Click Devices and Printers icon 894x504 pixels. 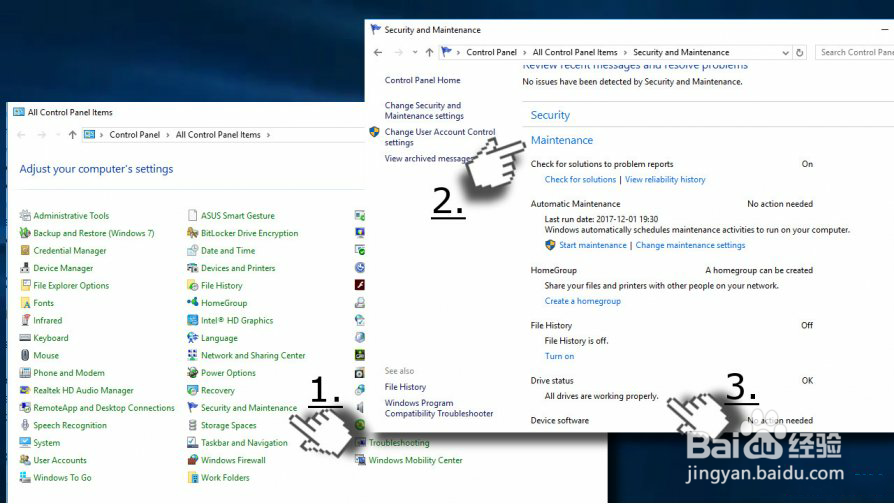click(x=193, y=268)
